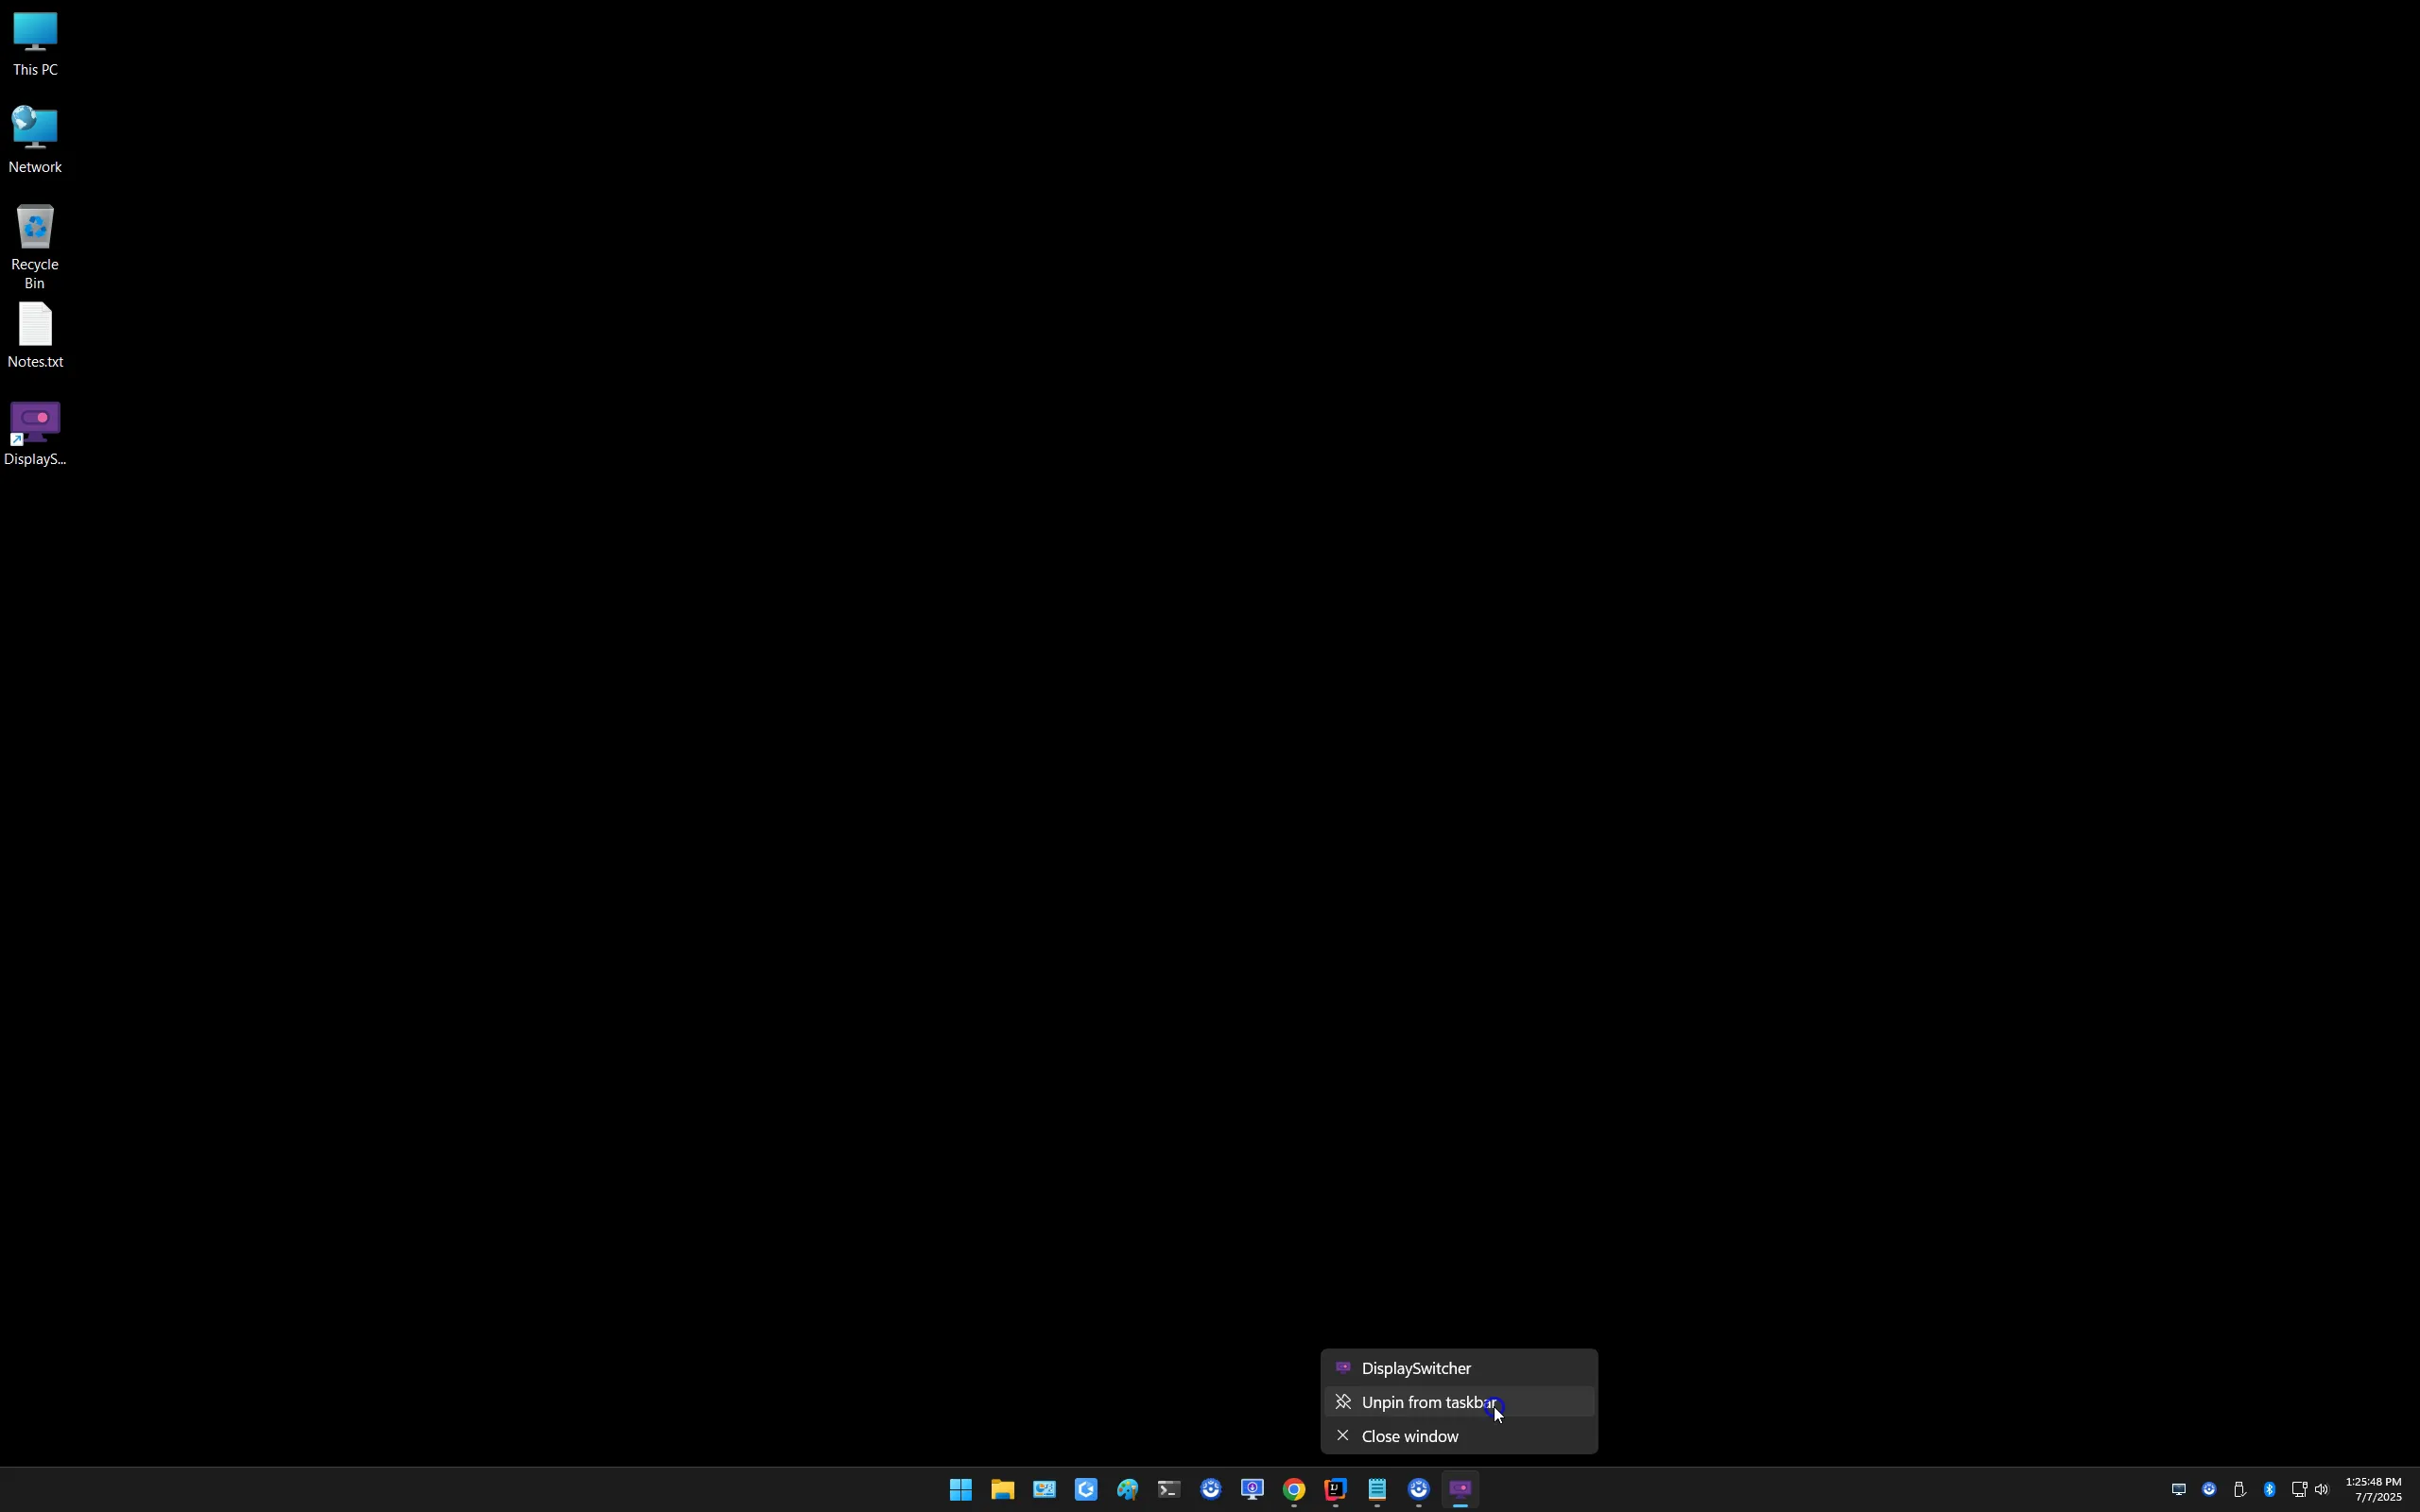Open the network connection tray icon

tap(2299, 1490)
